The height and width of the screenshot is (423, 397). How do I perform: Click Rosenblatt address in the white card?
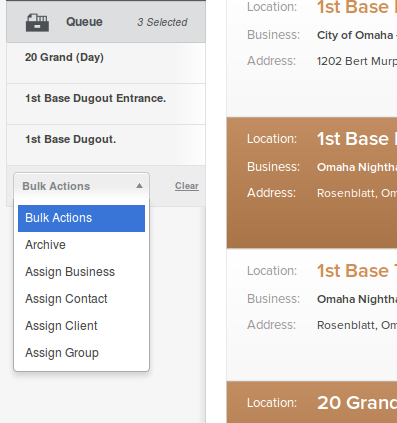(x=357, y=325)
